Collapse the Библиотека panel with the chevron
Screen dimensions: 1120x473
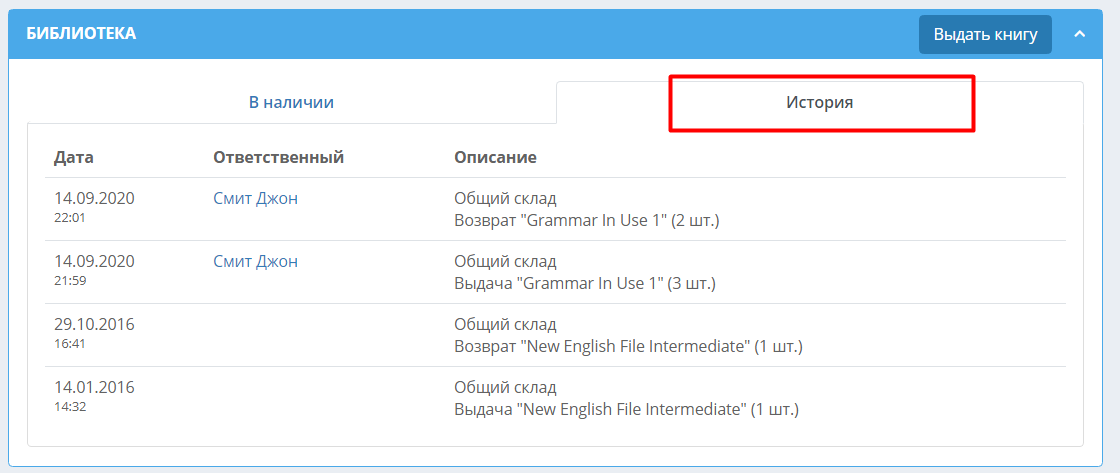pyautogui.click(x=1080, y=34)
